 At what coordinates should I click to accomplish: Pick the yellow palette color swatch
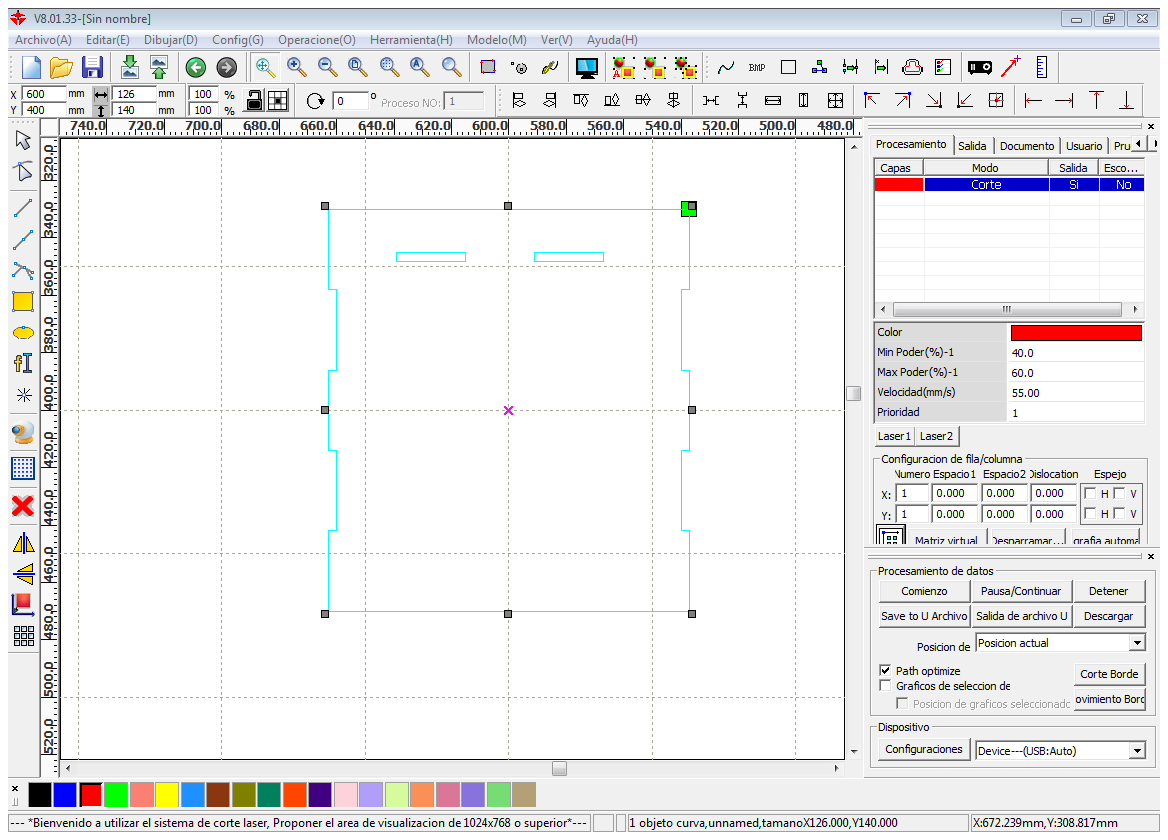(x=167, y=795)
